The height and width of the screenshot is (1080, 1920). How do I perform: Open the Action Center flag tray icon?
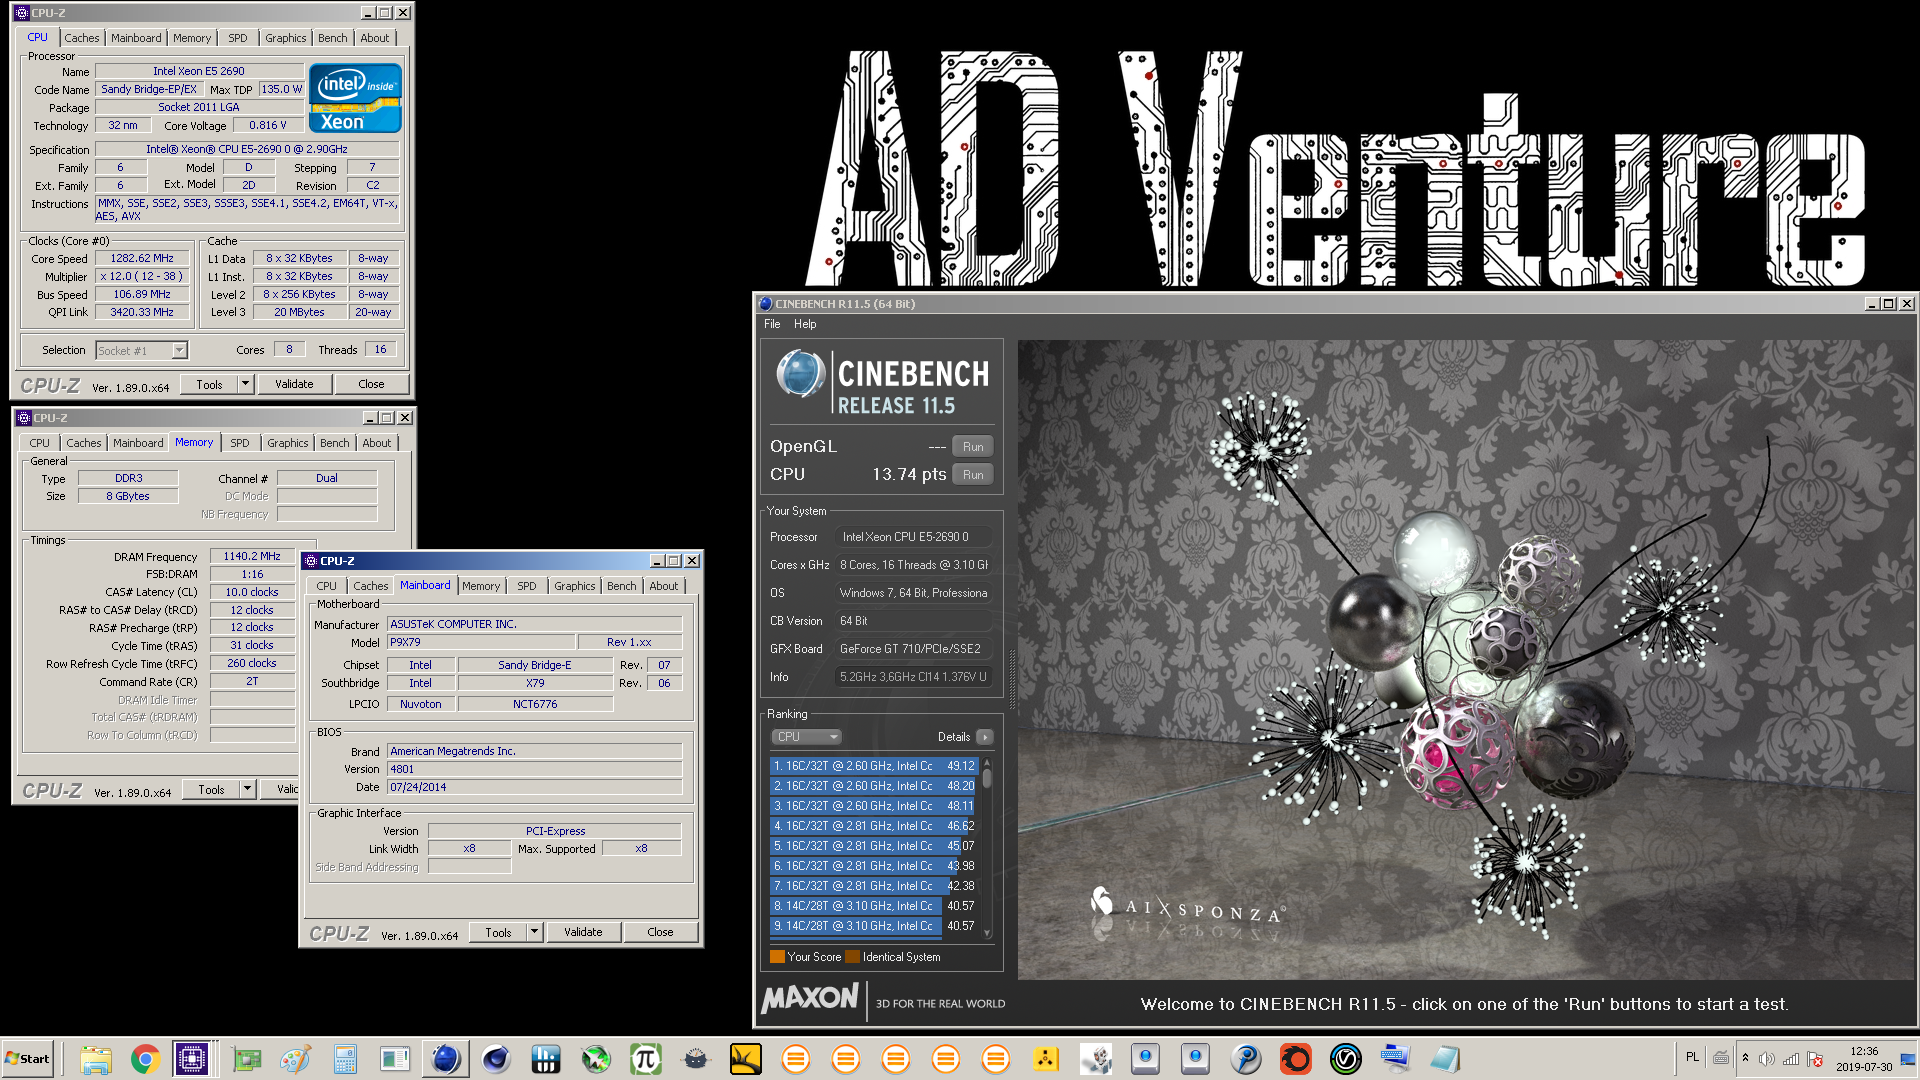pyautogui.click(x=1815, y=1059)
